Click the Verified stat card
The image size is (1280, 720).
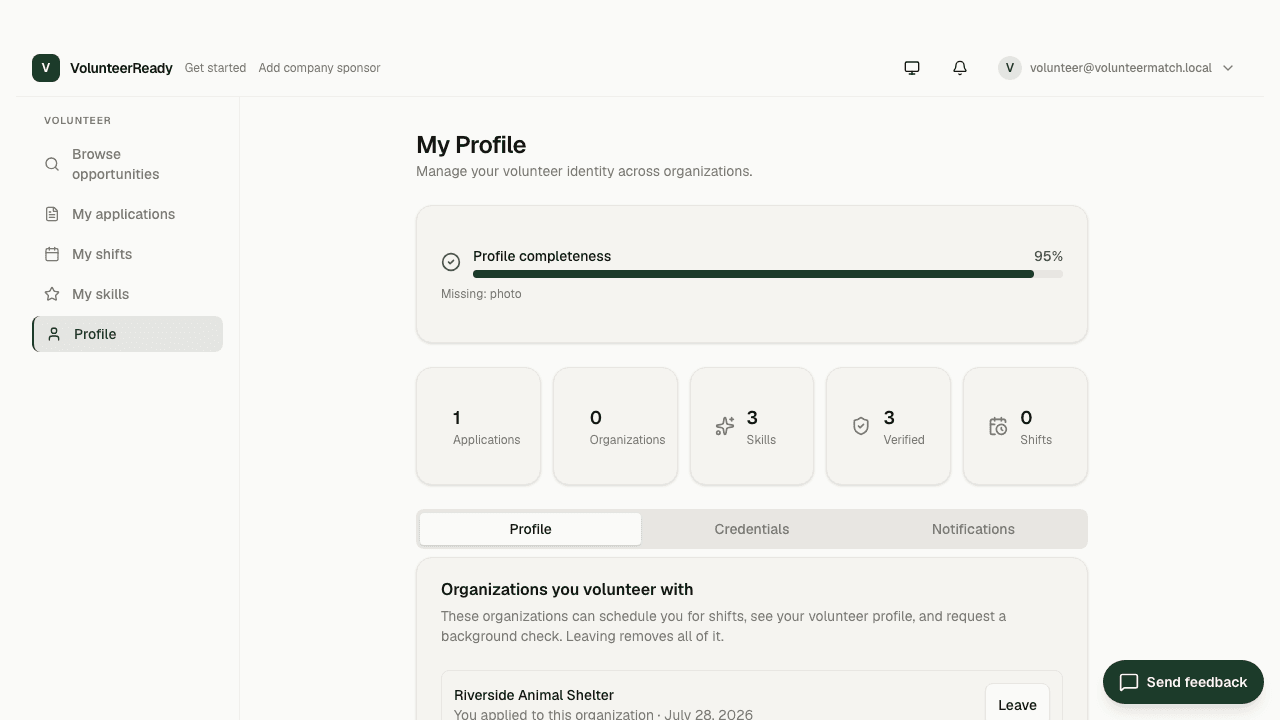coord(888,426)
